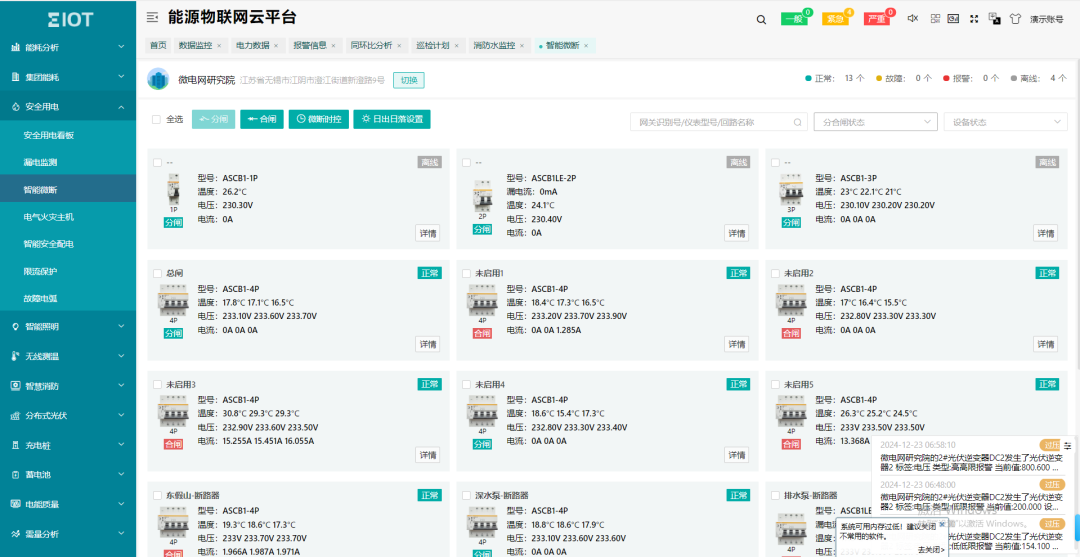The height and width of the screenshot is (557, 1080).
Task: Open the theme skin shirt icon
Action: pyautogui.click(x=1015, y=19)
